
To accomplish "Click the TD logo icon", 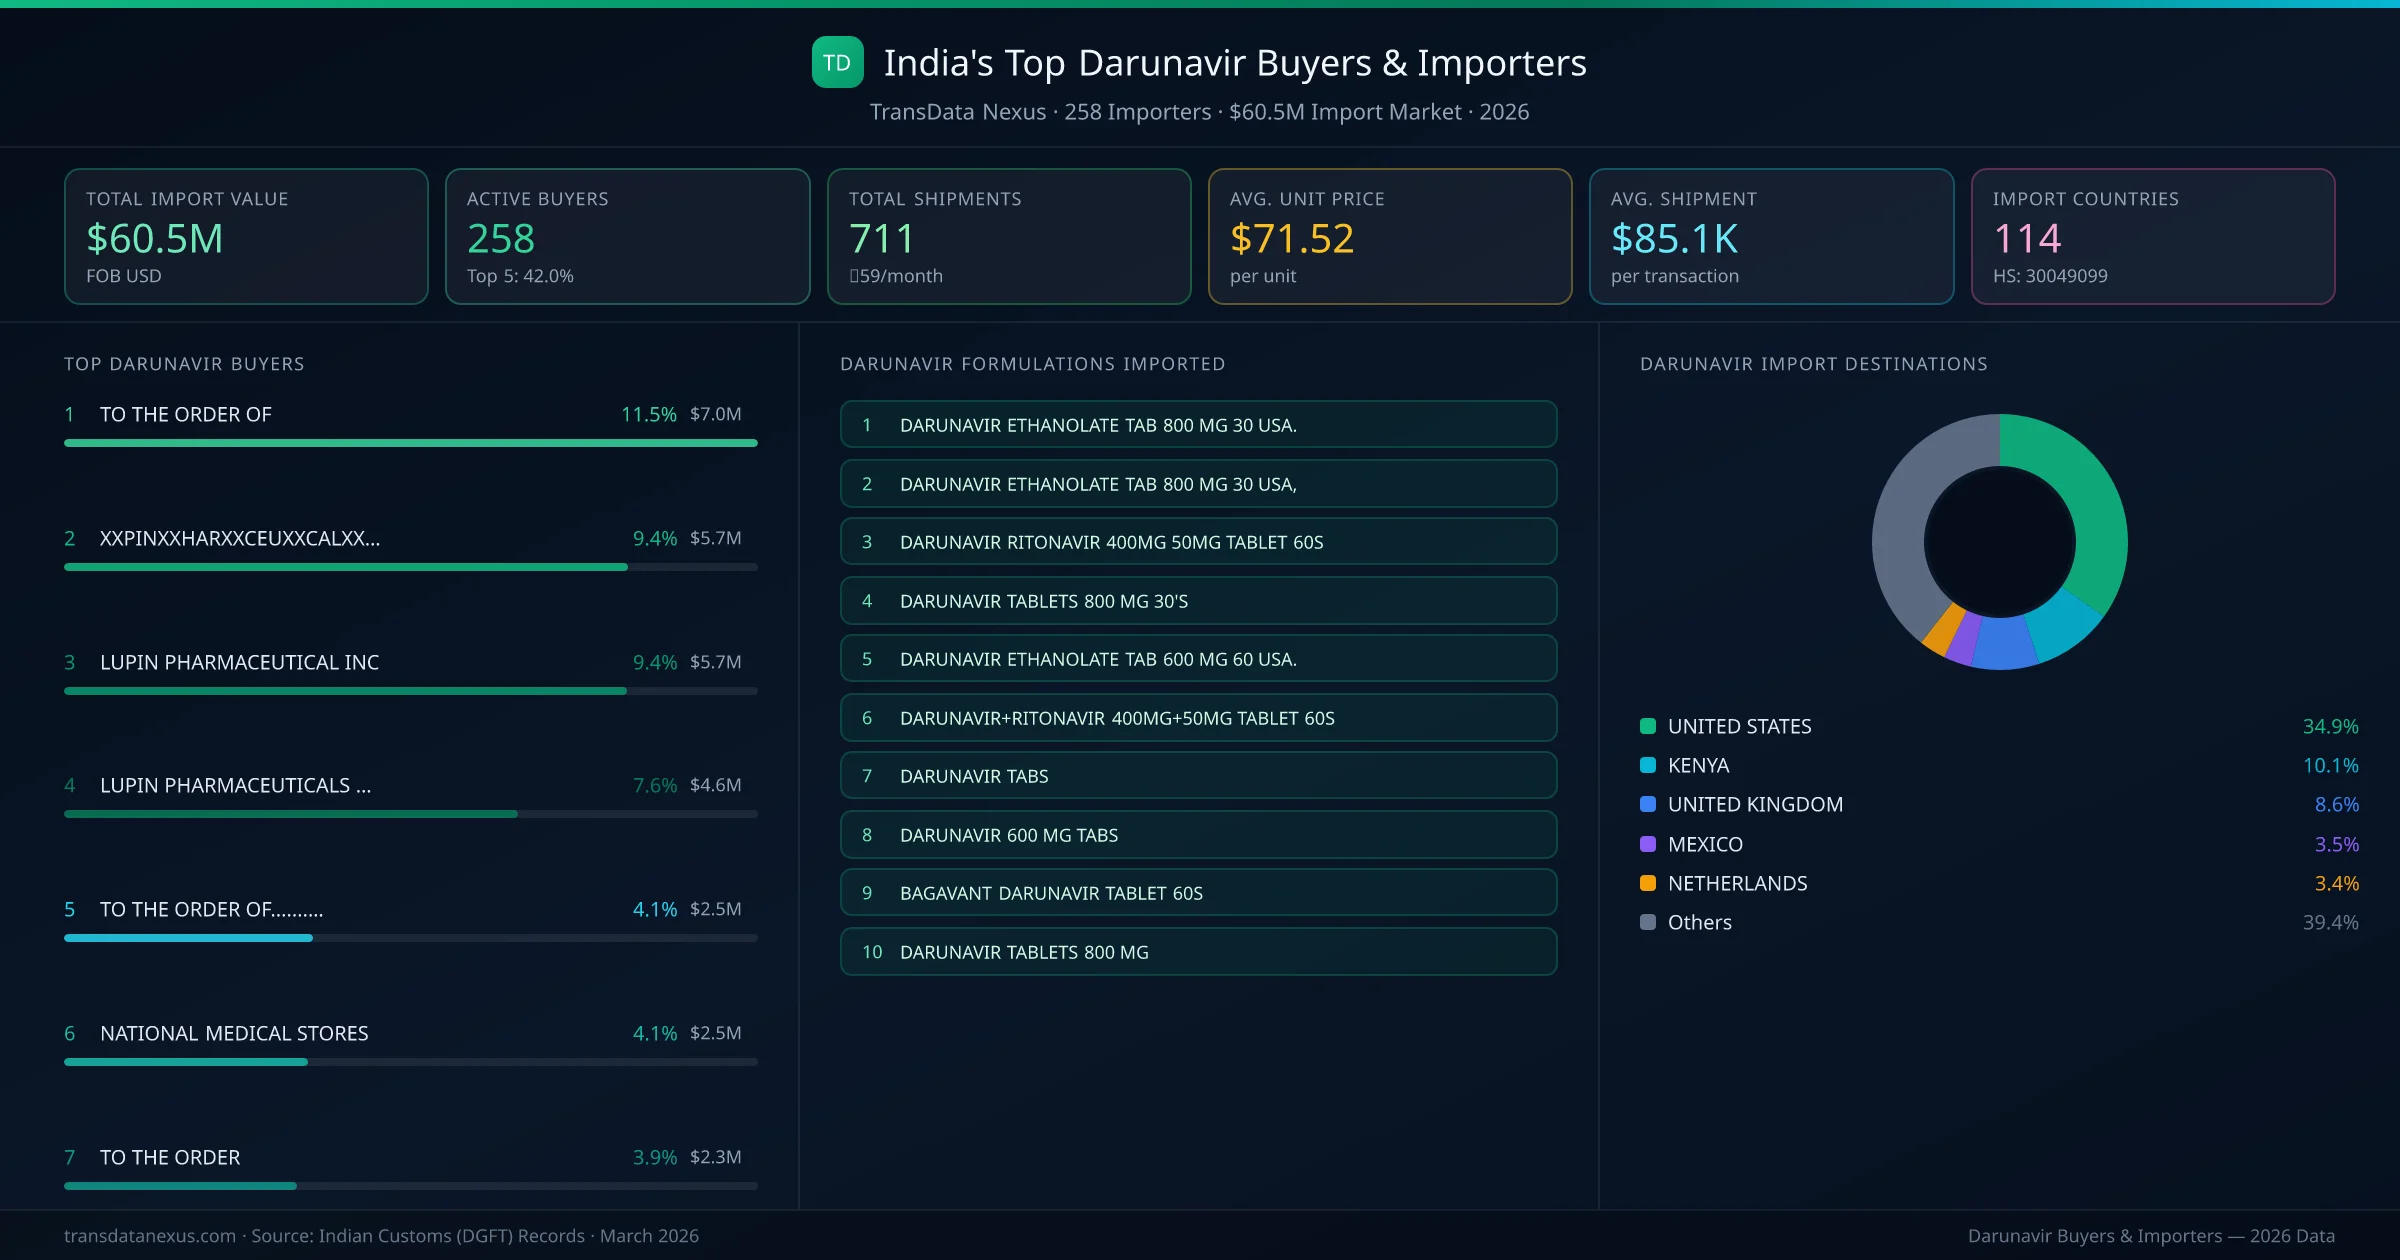I will point(837,63).
